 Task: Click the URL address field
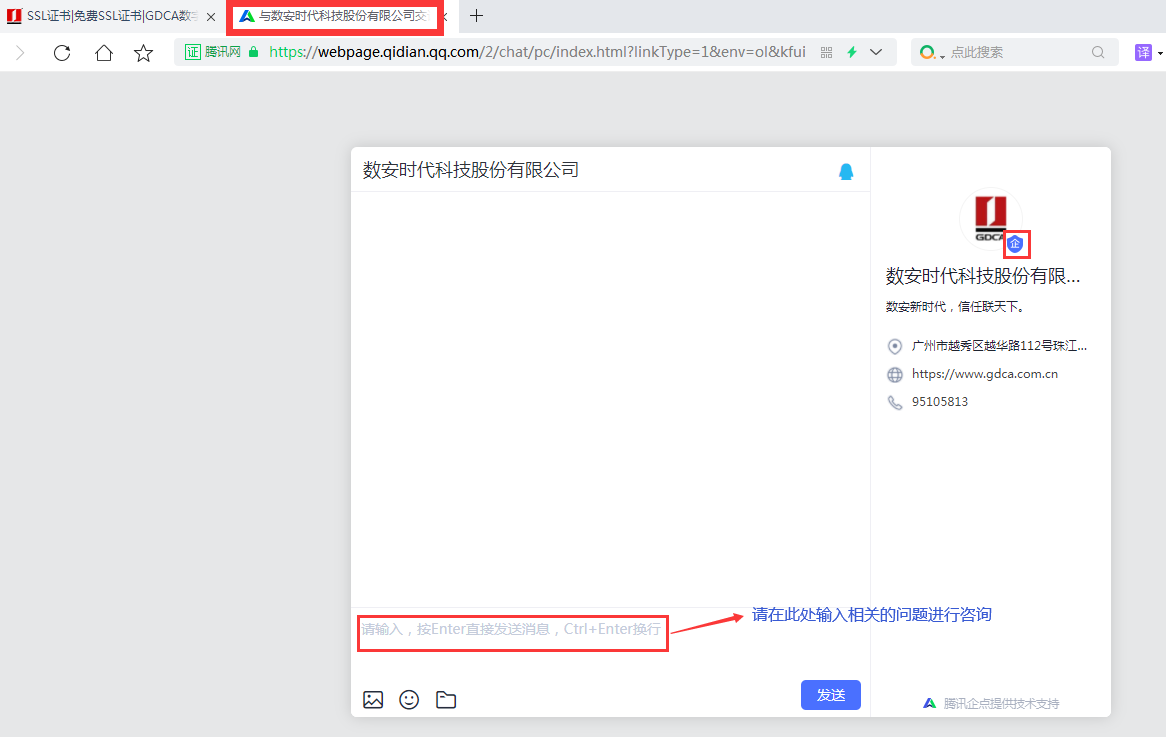[537, 52]
